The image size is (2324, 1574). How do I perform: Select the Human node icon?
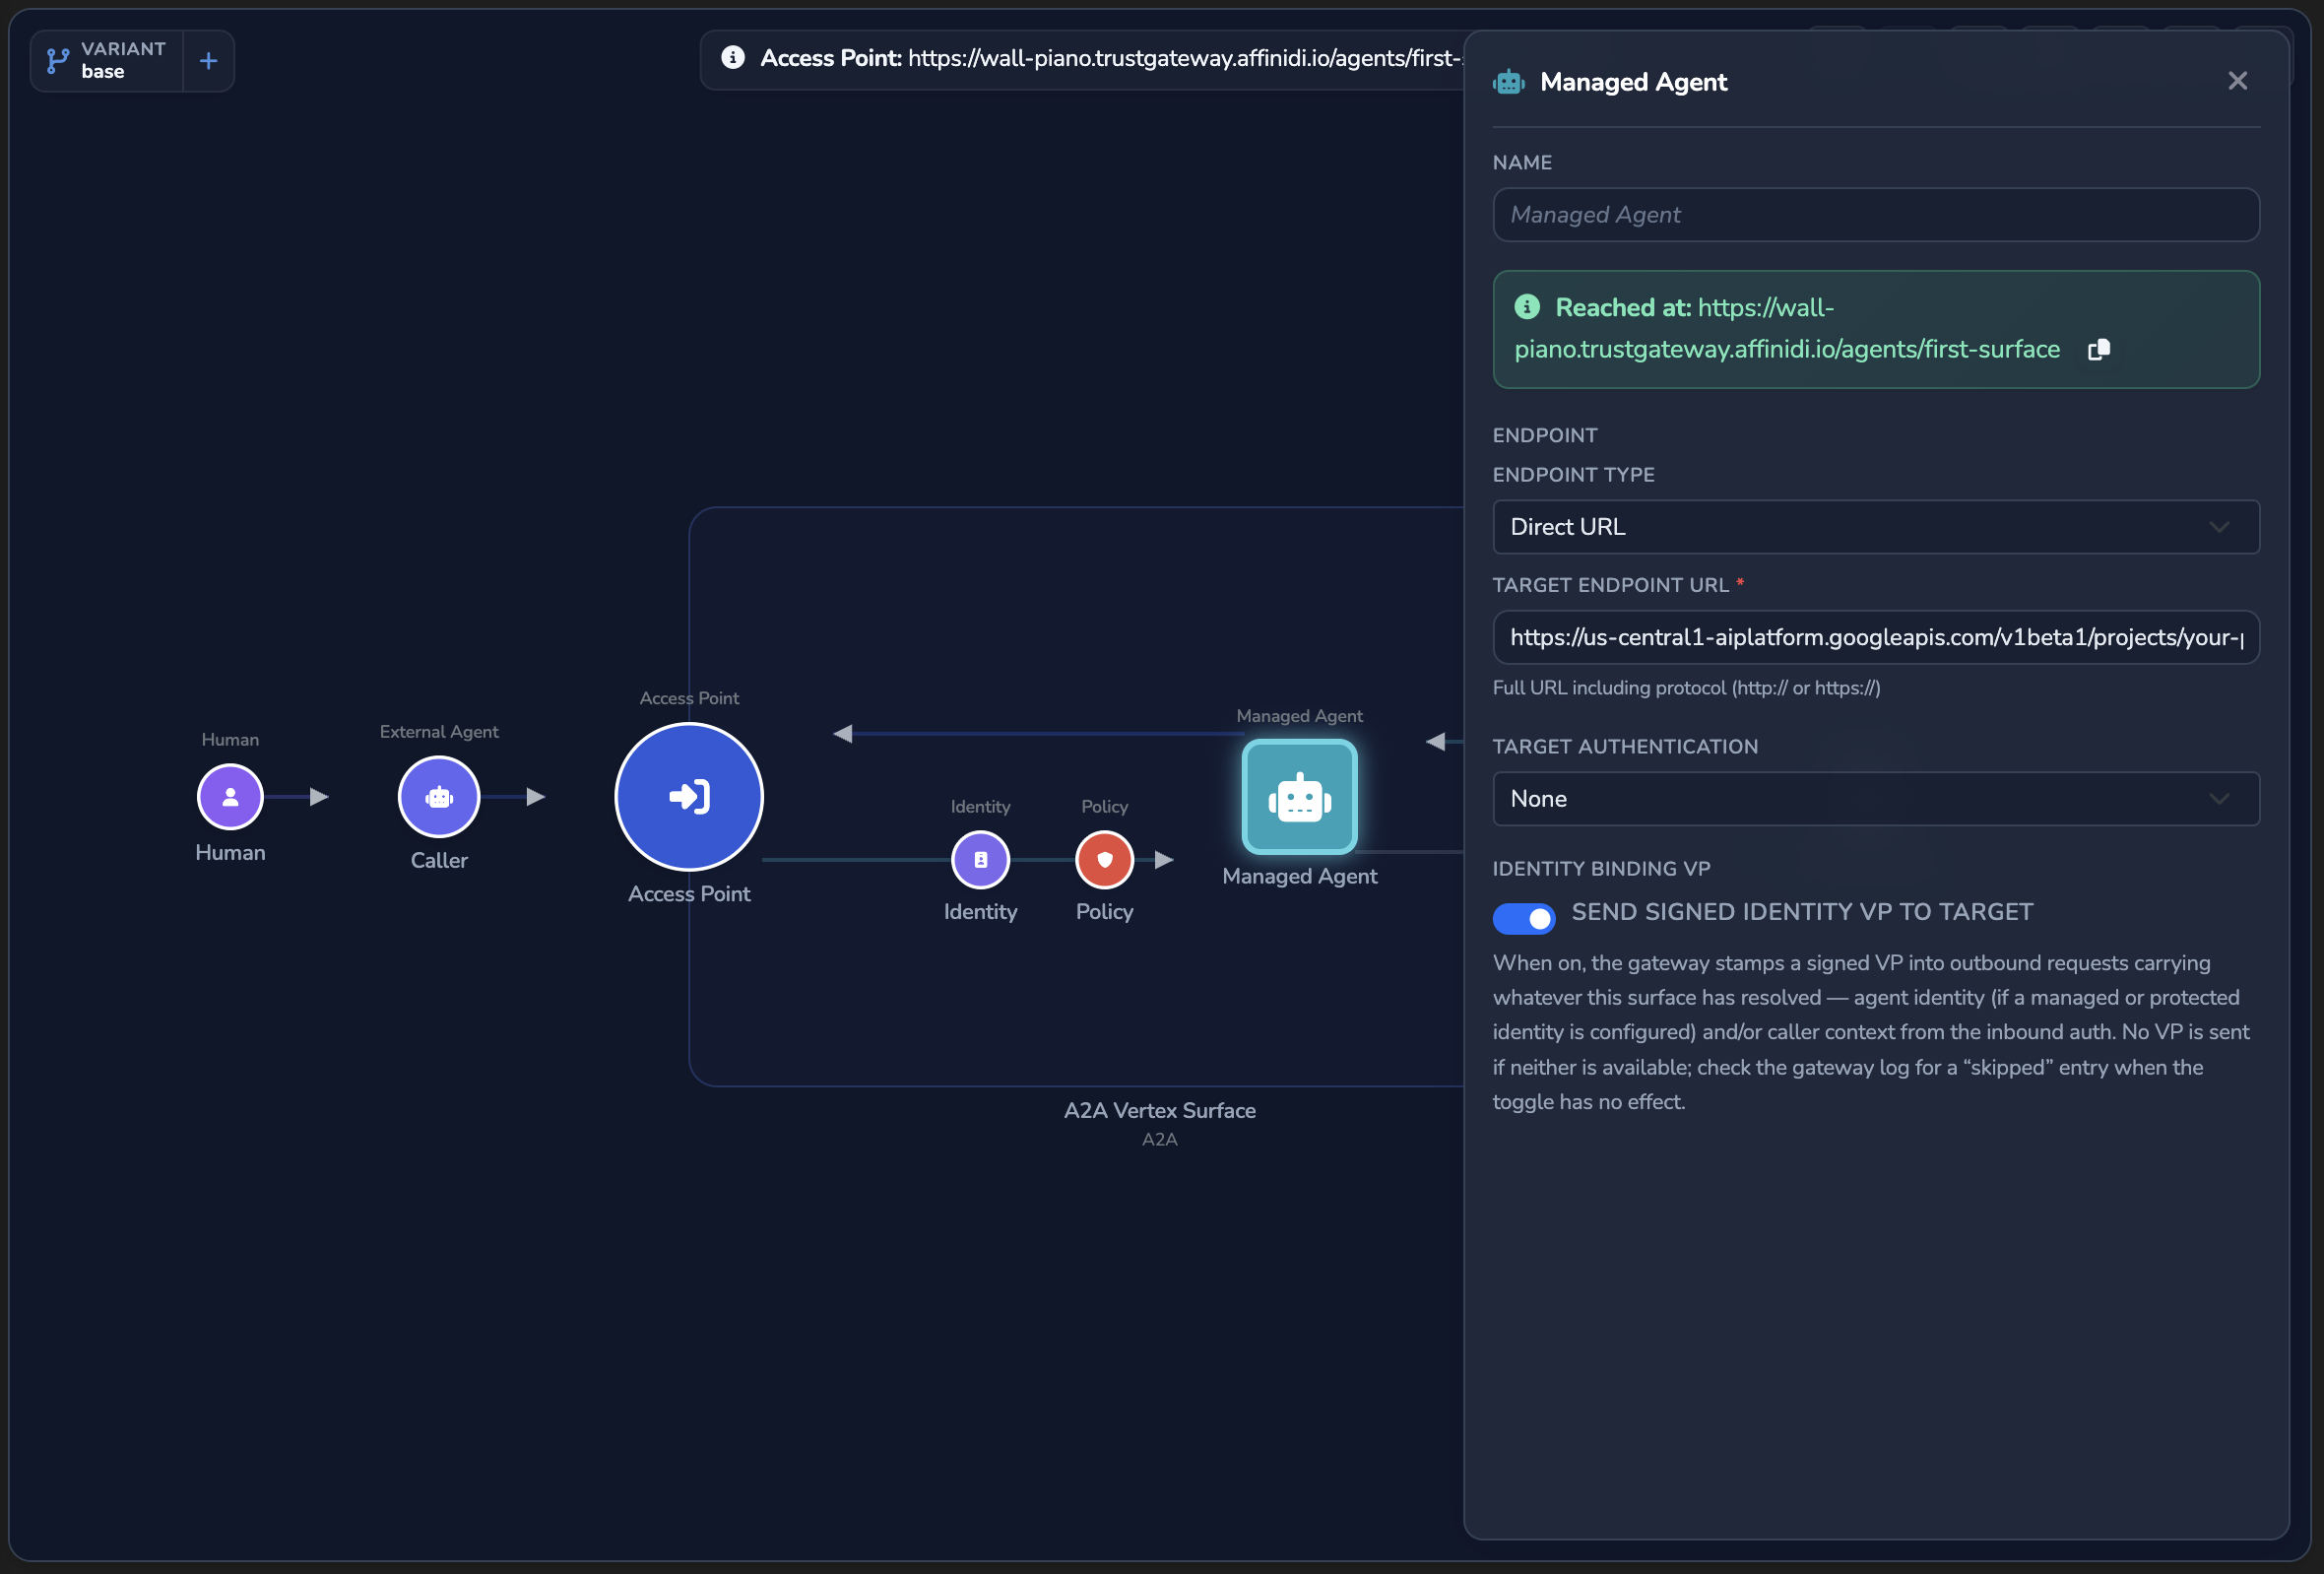coord(230,797)
